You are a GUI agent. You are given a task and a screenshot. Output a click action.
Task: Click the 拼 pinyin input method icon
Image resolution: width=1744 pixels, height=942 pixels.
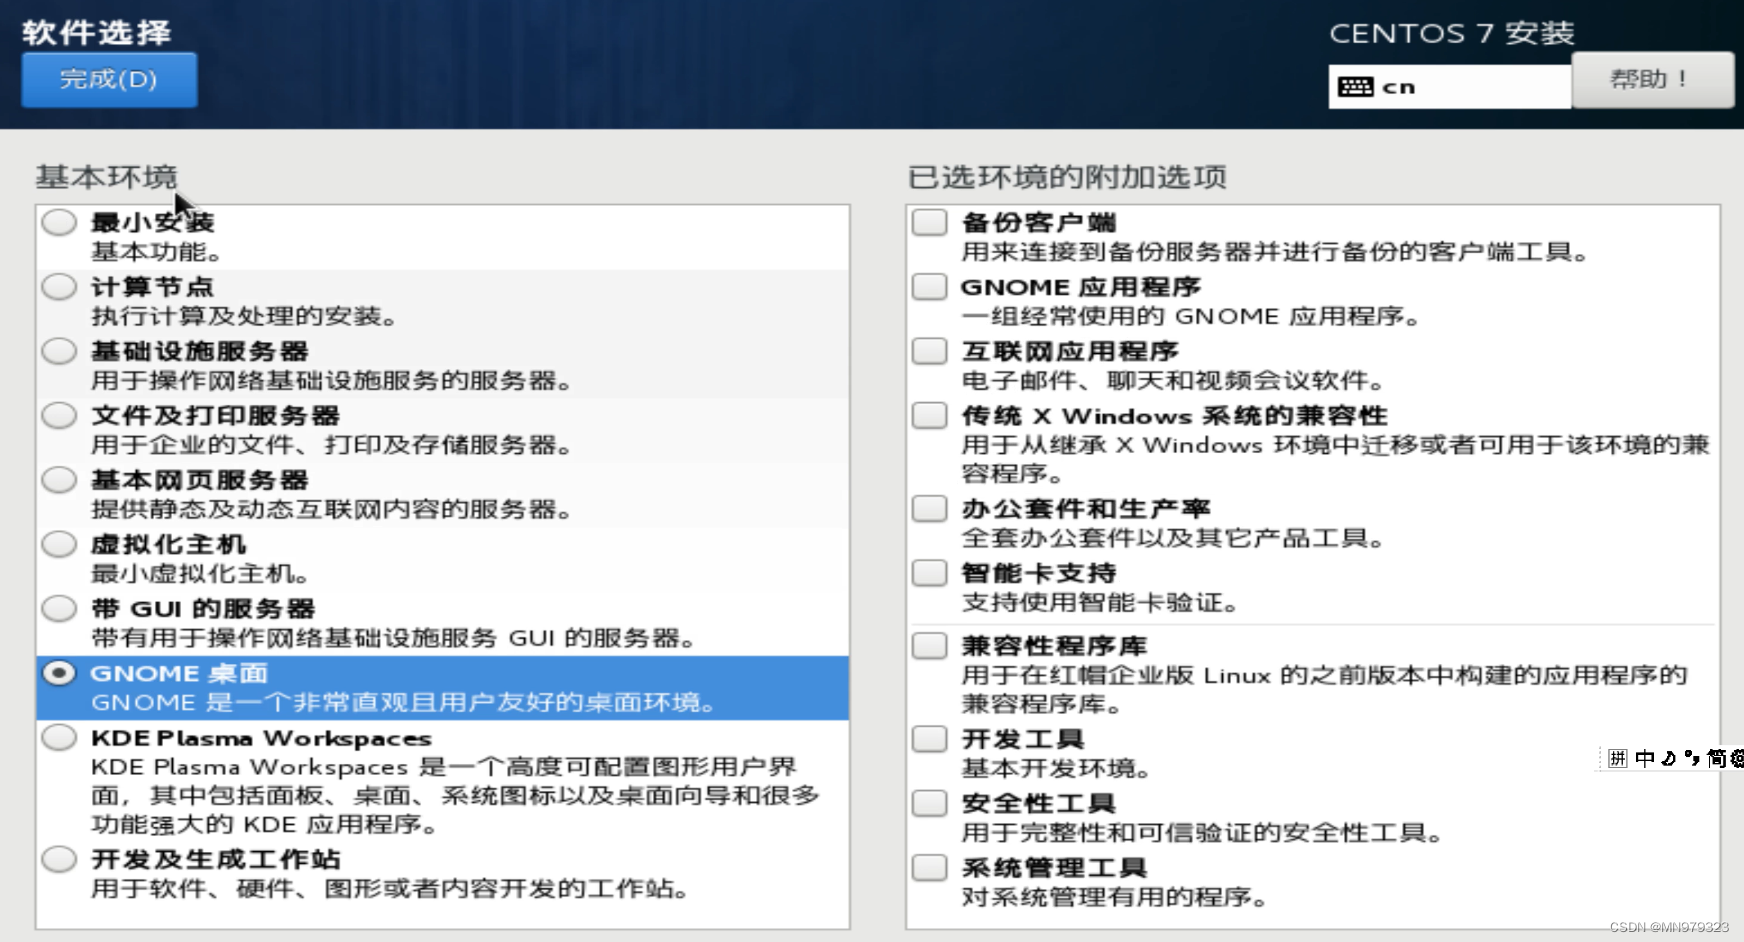[x=1618, y=758]
